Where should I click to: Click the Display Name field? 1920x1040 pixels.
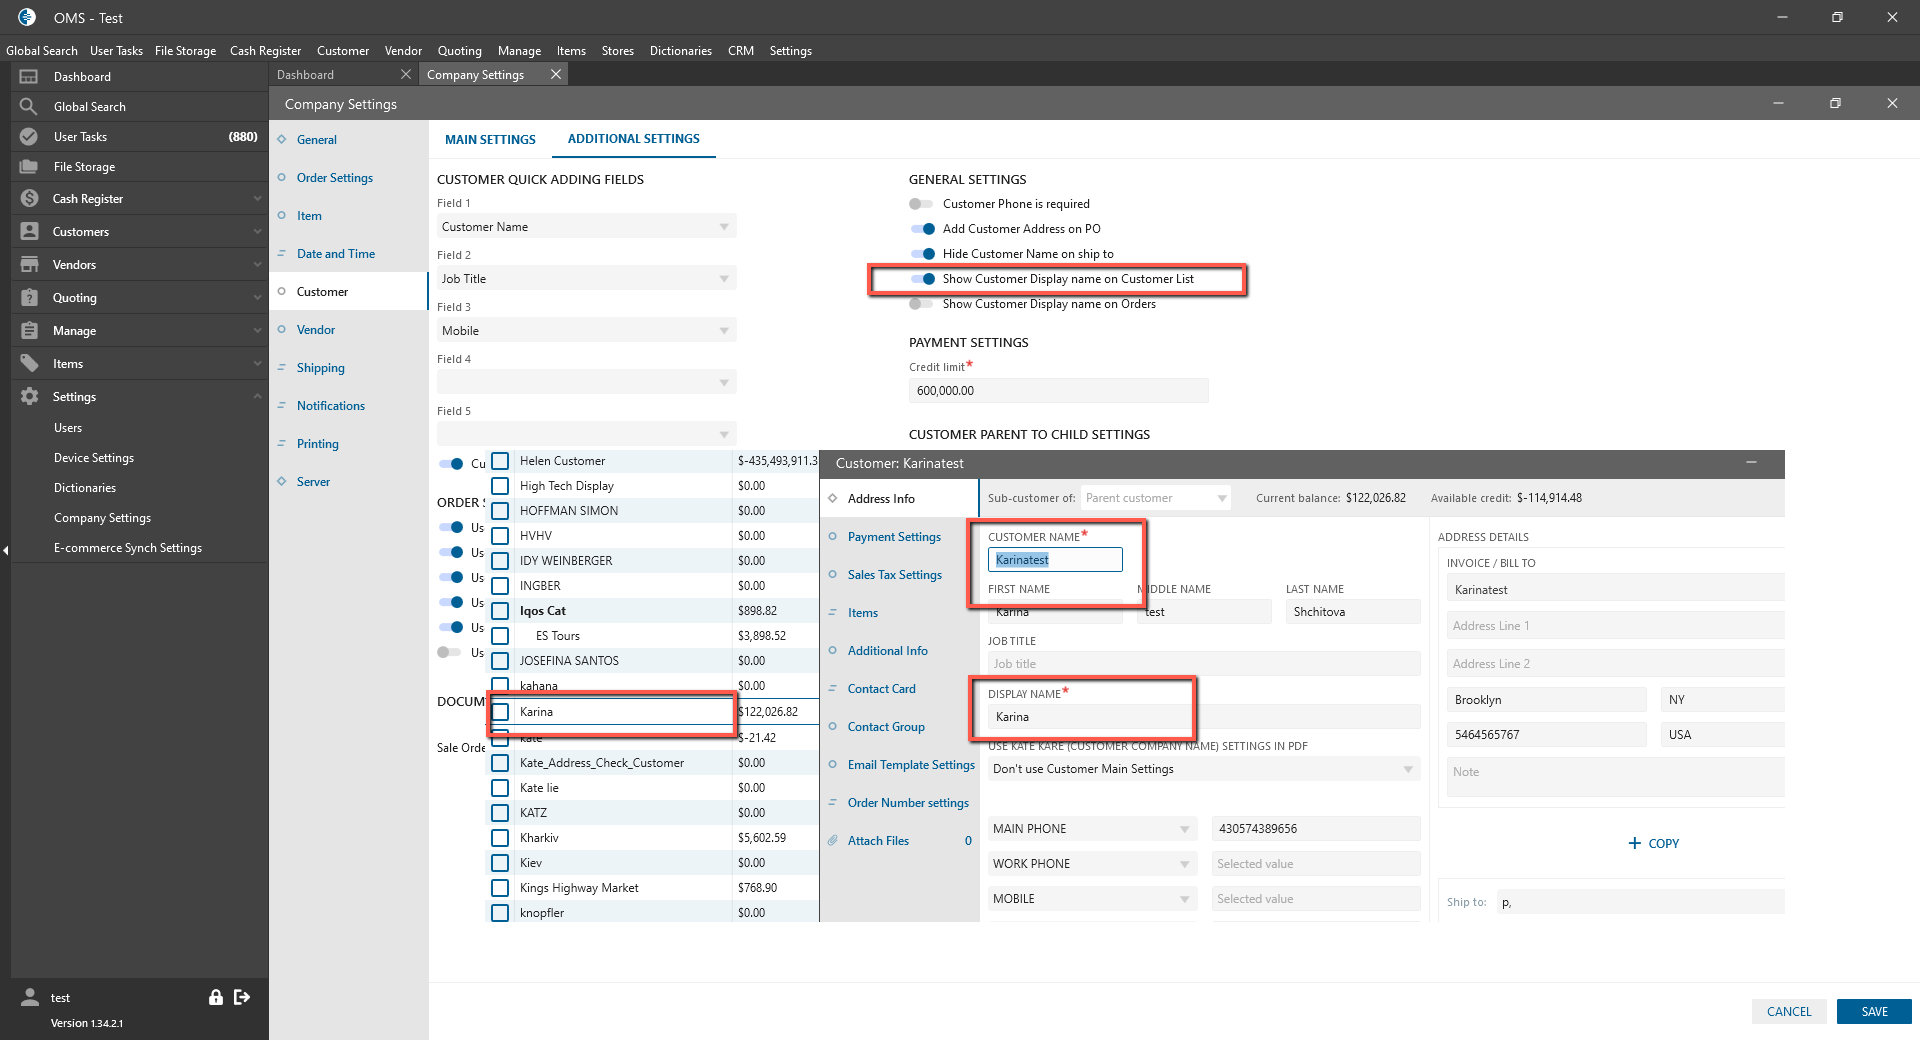[1204, 717]
